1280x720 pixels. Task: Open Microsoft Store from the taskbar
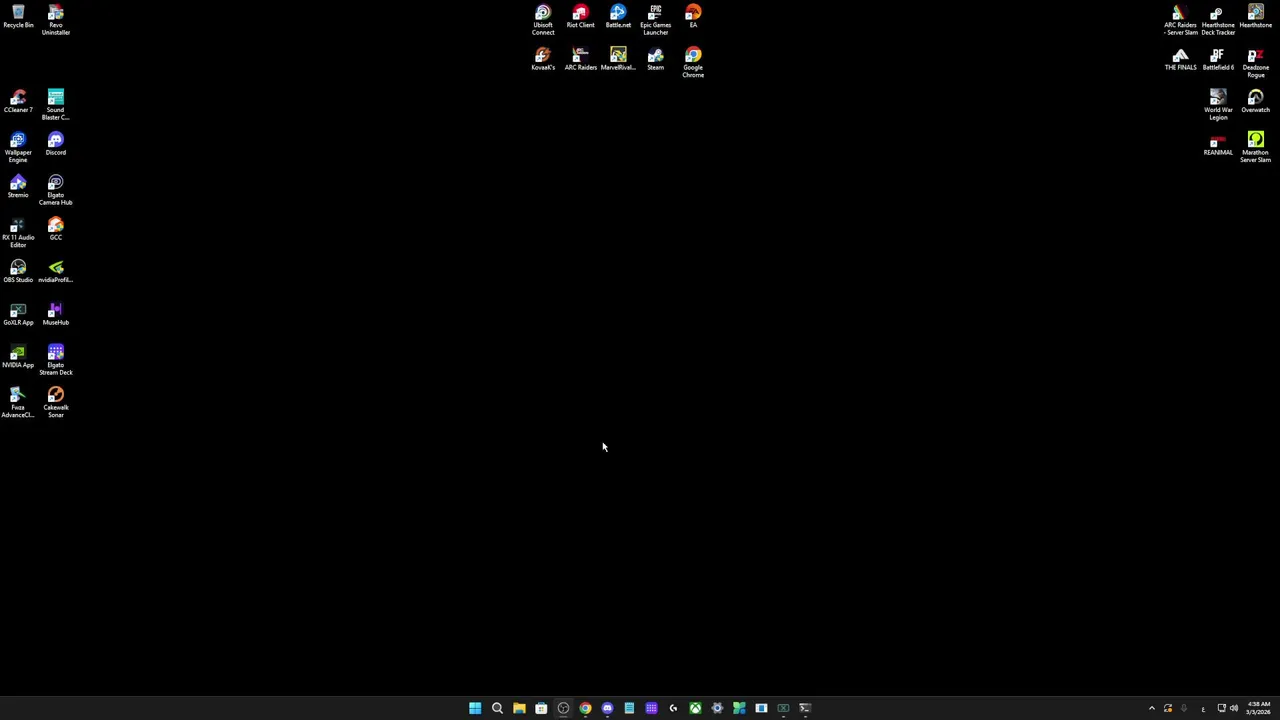(541, 708)
